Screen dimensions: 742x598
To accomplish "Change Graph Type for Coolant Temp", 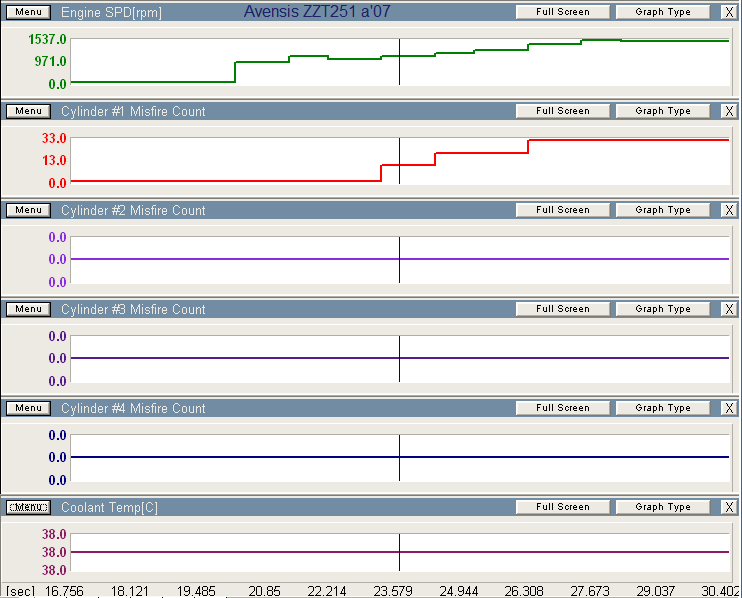I will tap(662, 507).
